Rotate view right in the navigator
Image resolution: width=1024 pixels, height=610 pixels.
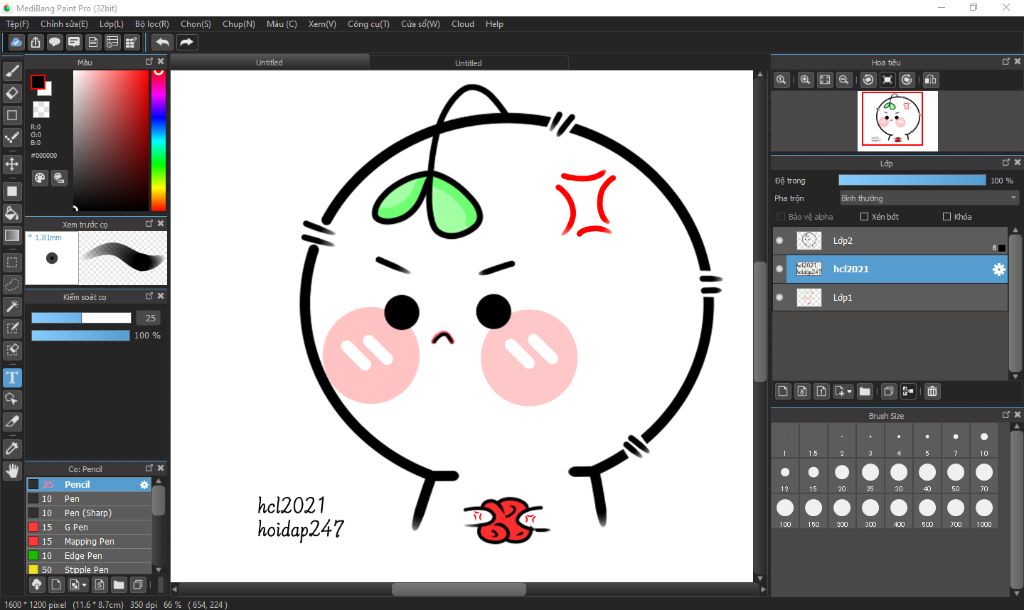click(906, 80)
